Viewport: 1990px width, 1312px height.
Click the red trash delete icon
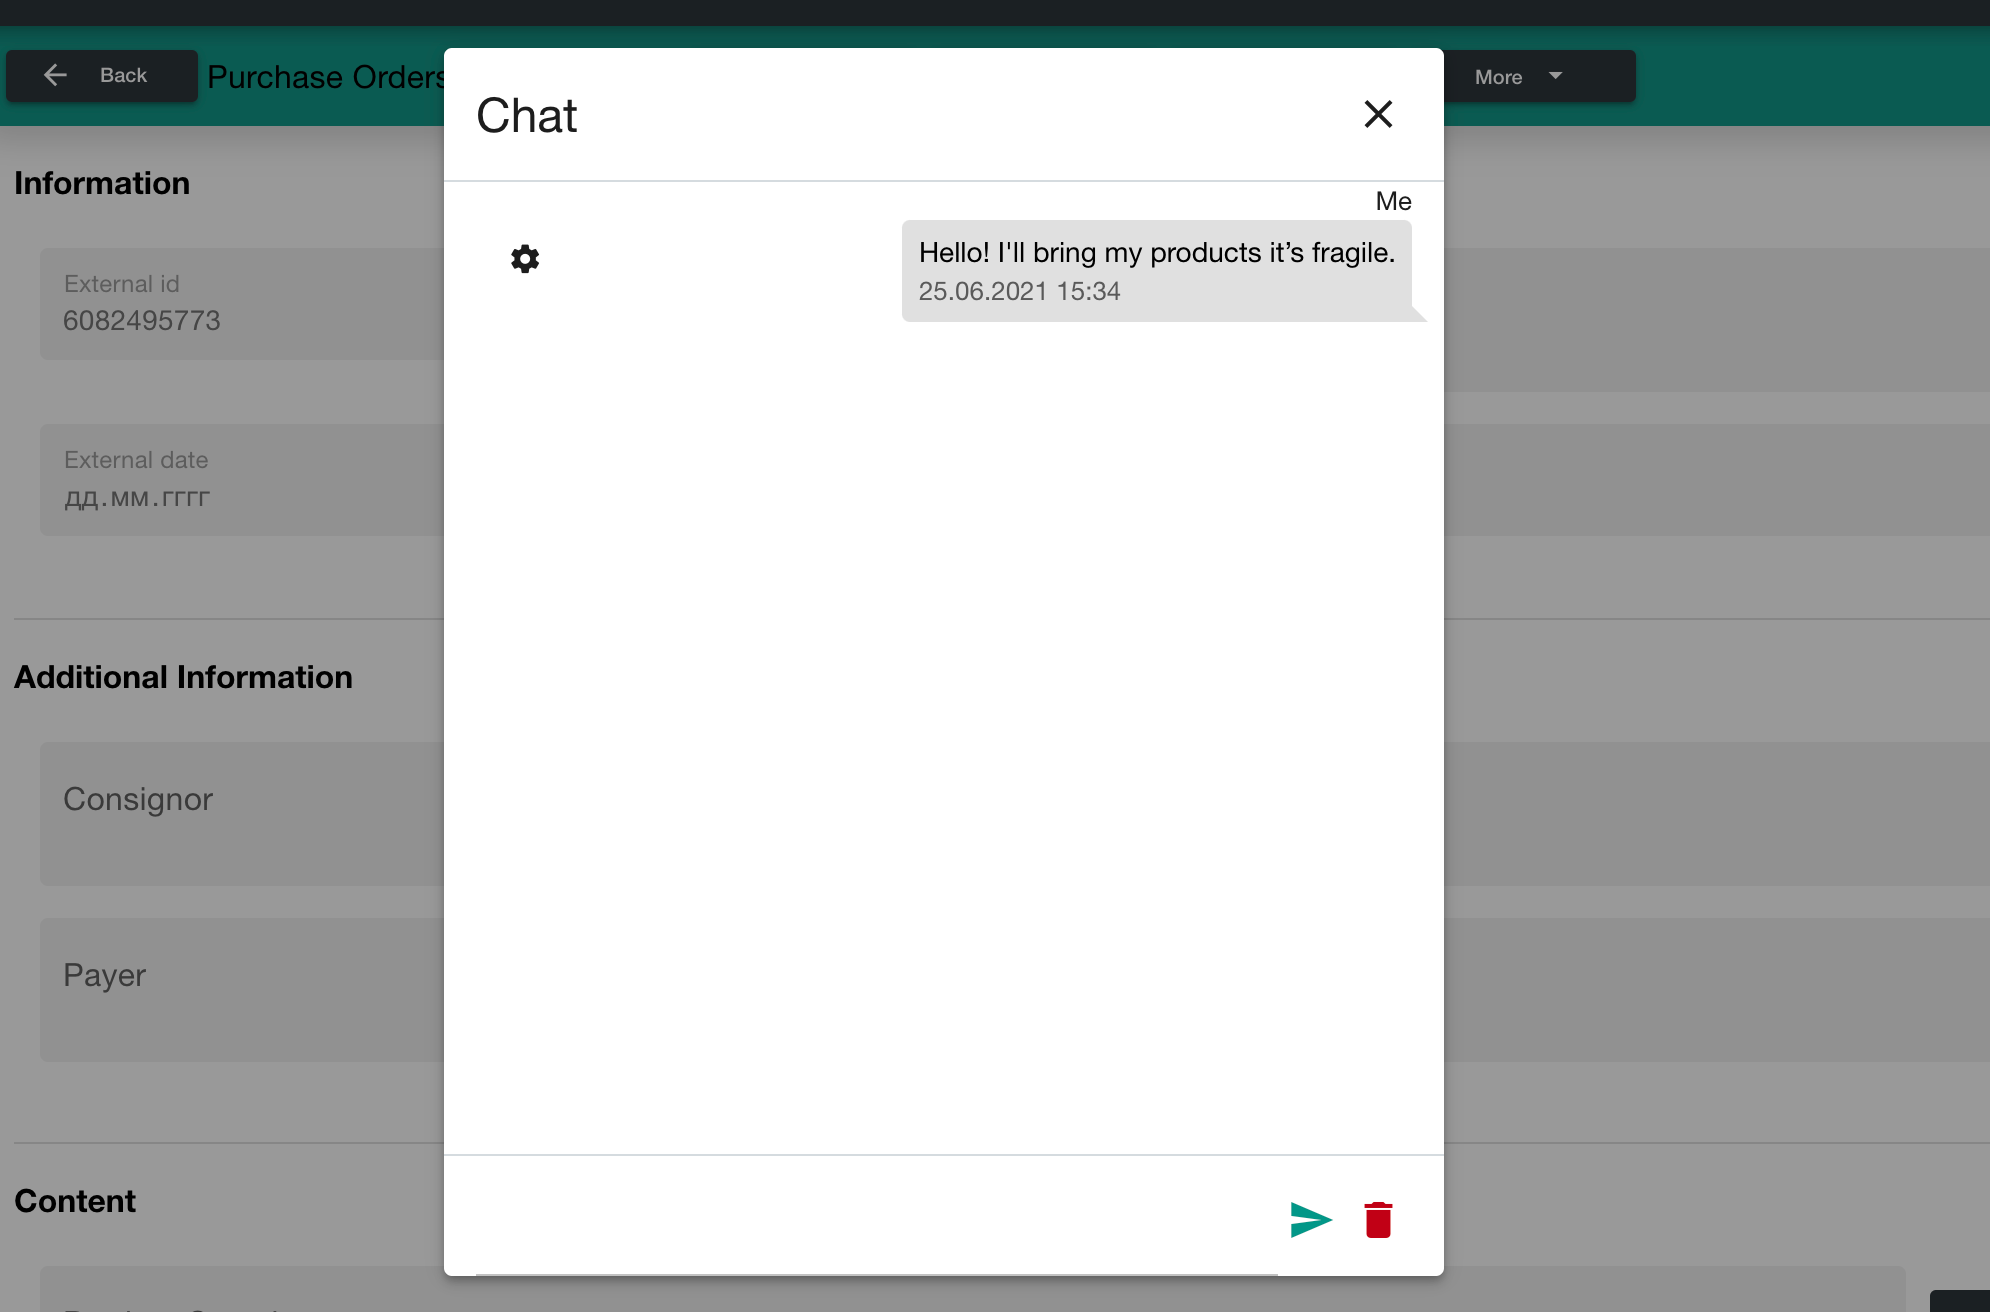point(1378,1220)
